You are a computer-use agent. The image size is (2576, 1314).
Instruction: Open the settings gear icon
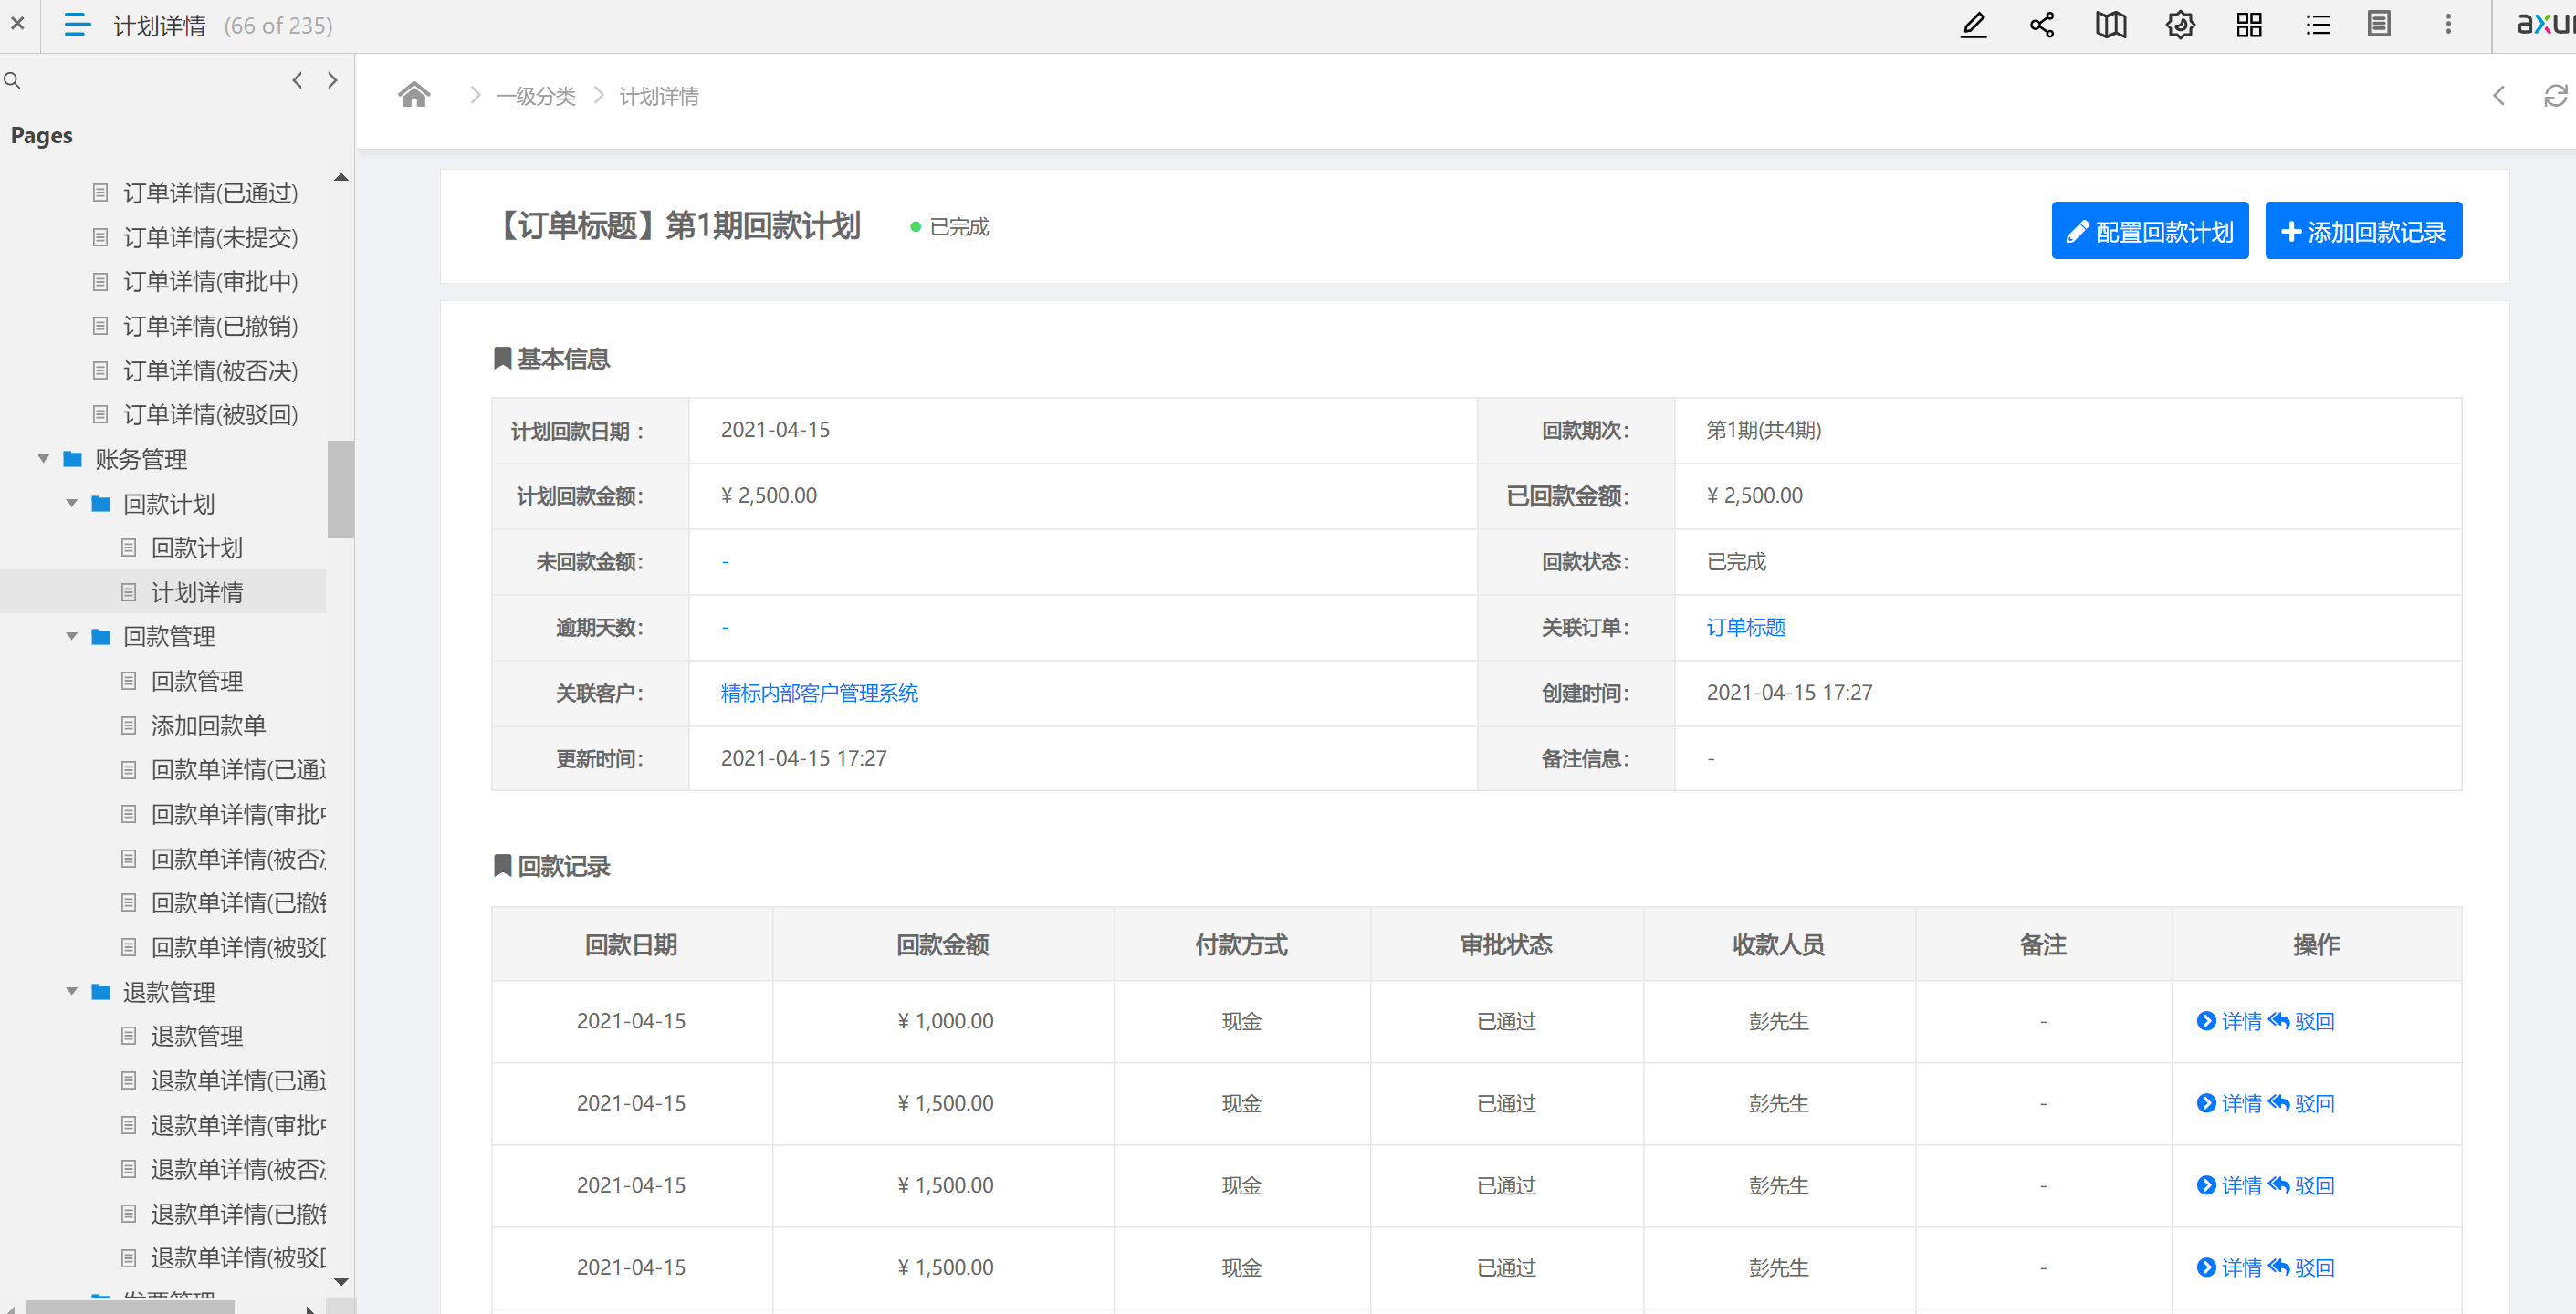2180,25
